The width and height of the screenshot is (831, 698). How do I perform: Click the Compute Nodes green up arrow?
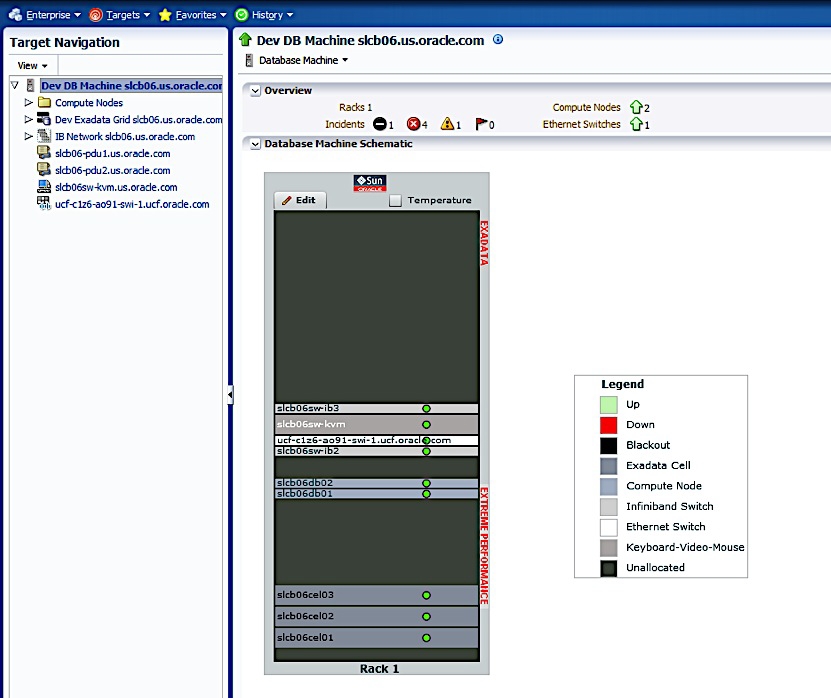[635, 108]
